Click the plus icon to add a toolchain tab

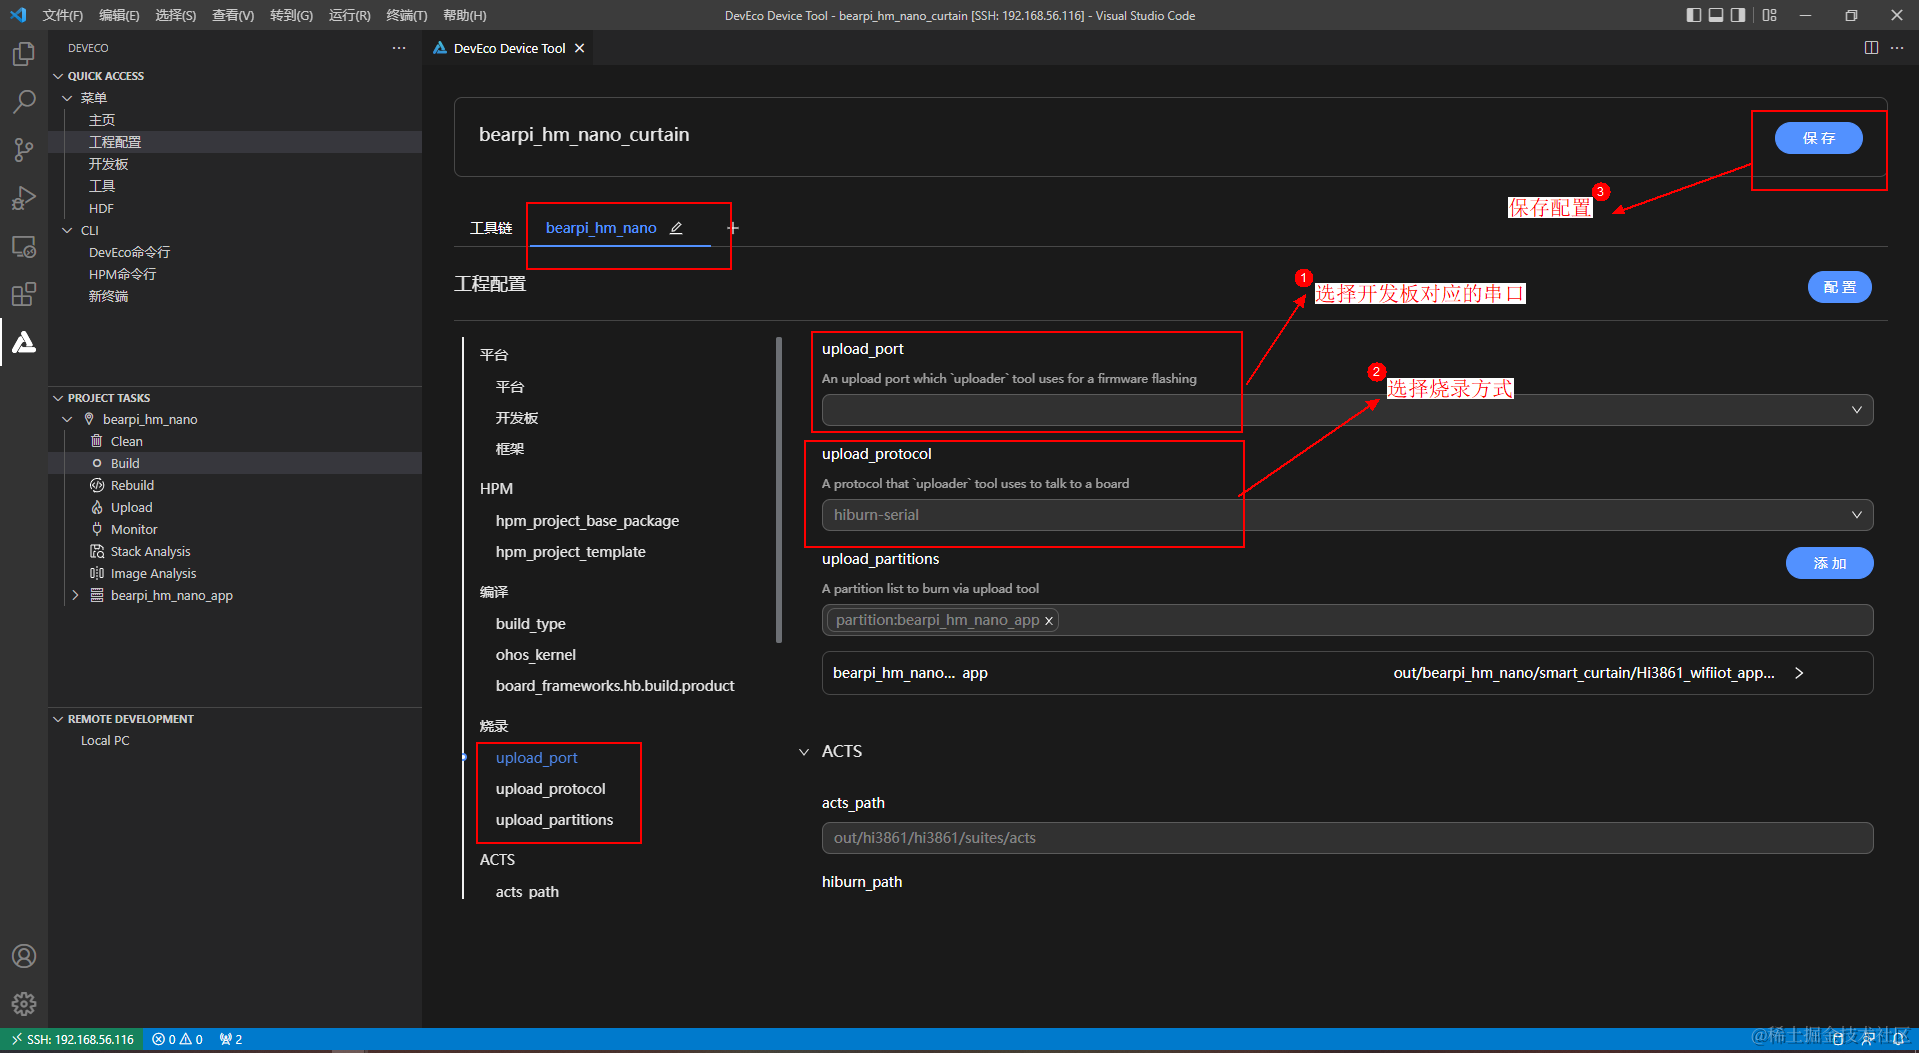pyautogui.click(x=733, y=228)
